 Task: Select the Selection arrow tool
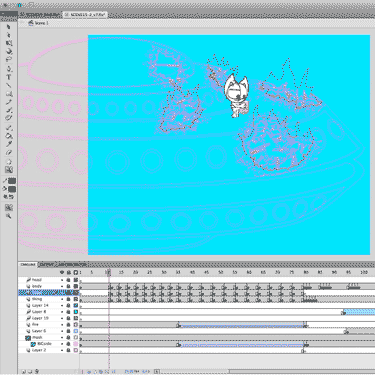click(9, 27)
